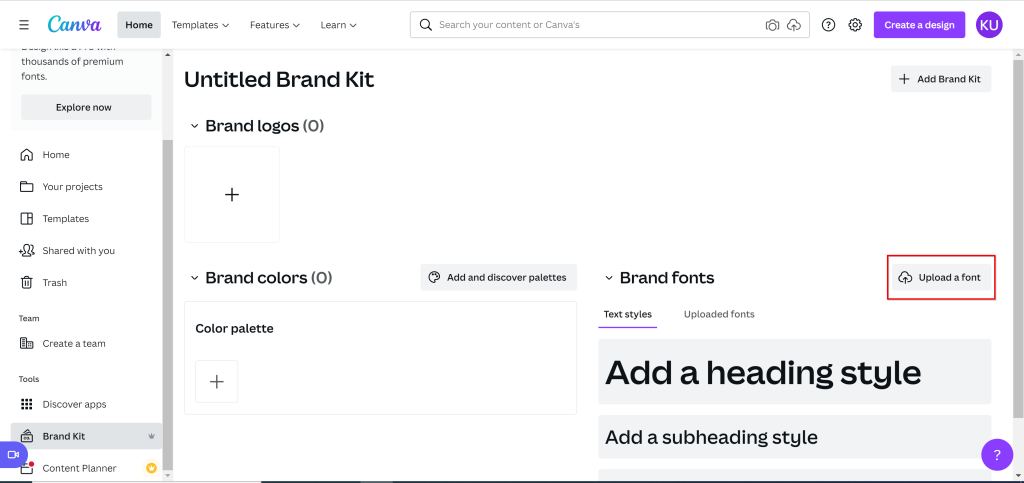Screen dimensions: 1024x483
Task: Click the camera search icon
Action: point(772,25)
